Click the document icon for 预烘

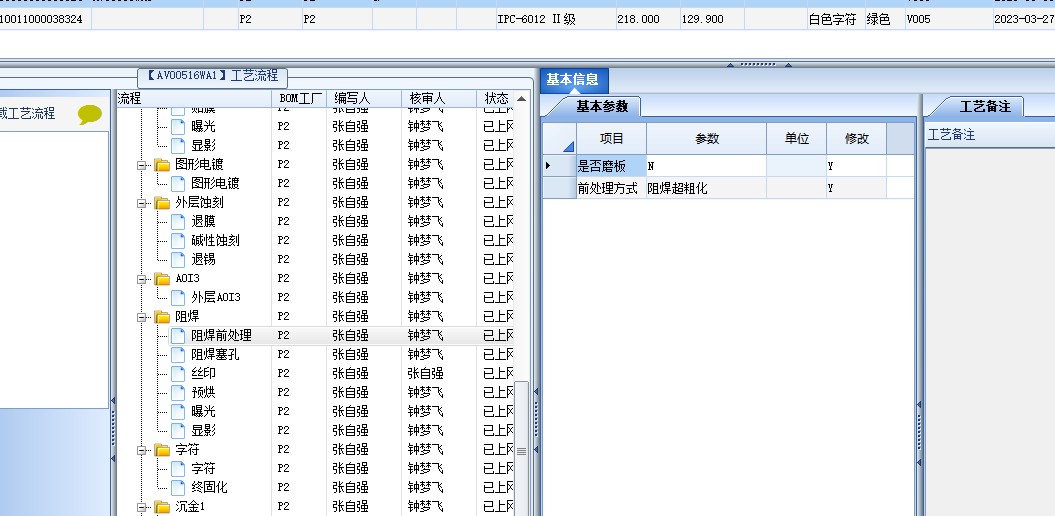178,392
